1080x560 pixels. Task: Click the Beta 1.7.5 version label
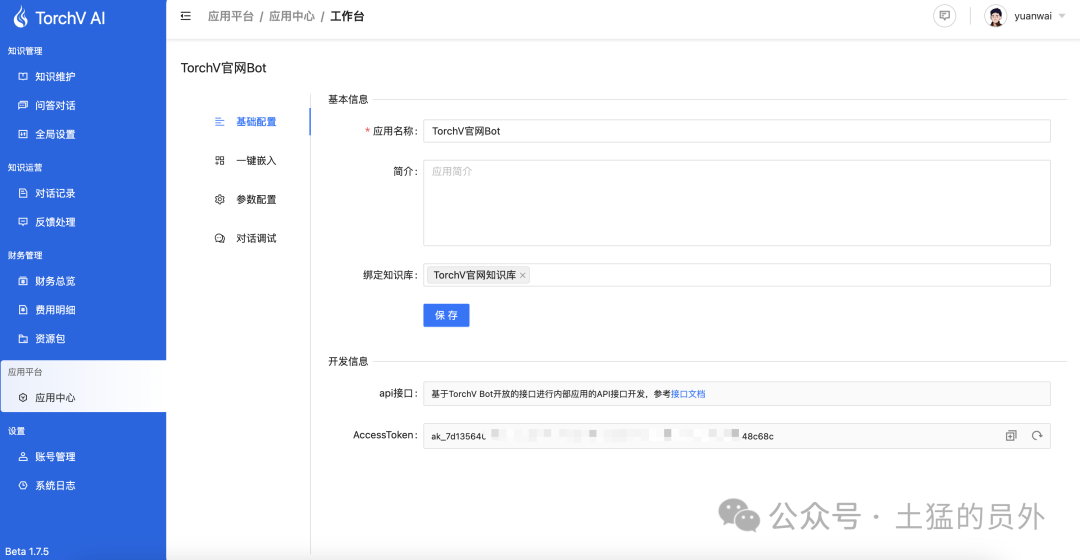(x=27, y=551)
